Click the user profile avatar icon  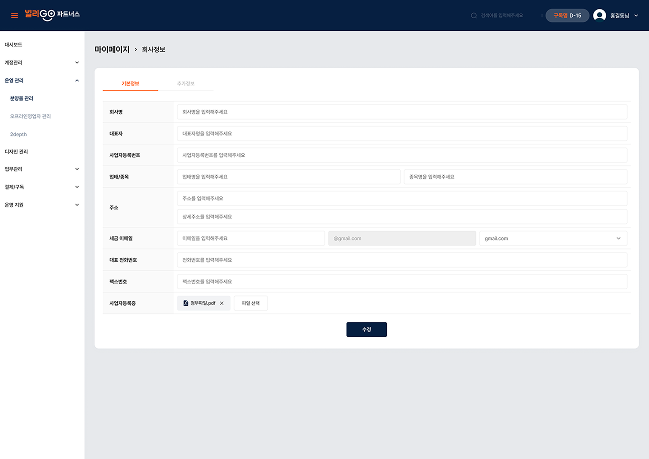[x=599, y=15]
